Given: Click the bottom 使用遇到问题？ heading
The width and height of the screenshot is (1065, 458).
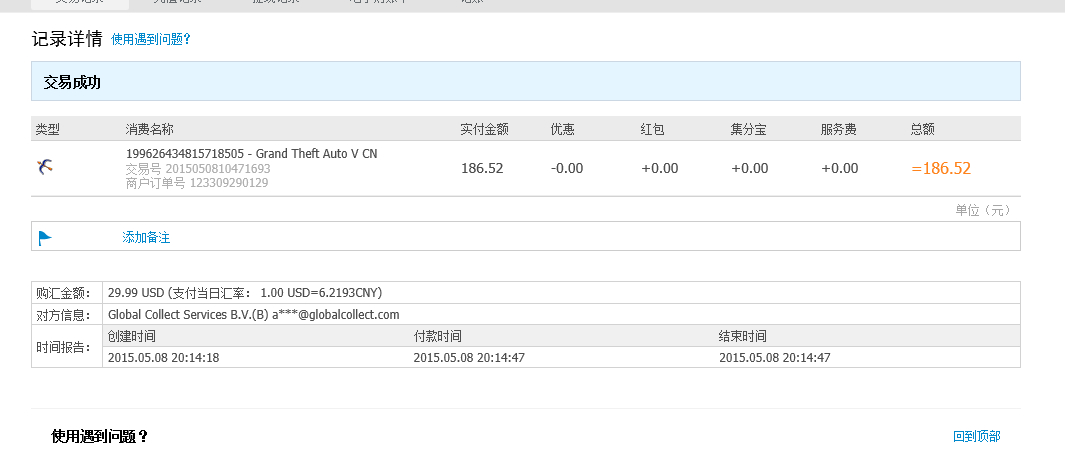Looking at the screenshot, I should pyautogui.click(x=100, y=436).
